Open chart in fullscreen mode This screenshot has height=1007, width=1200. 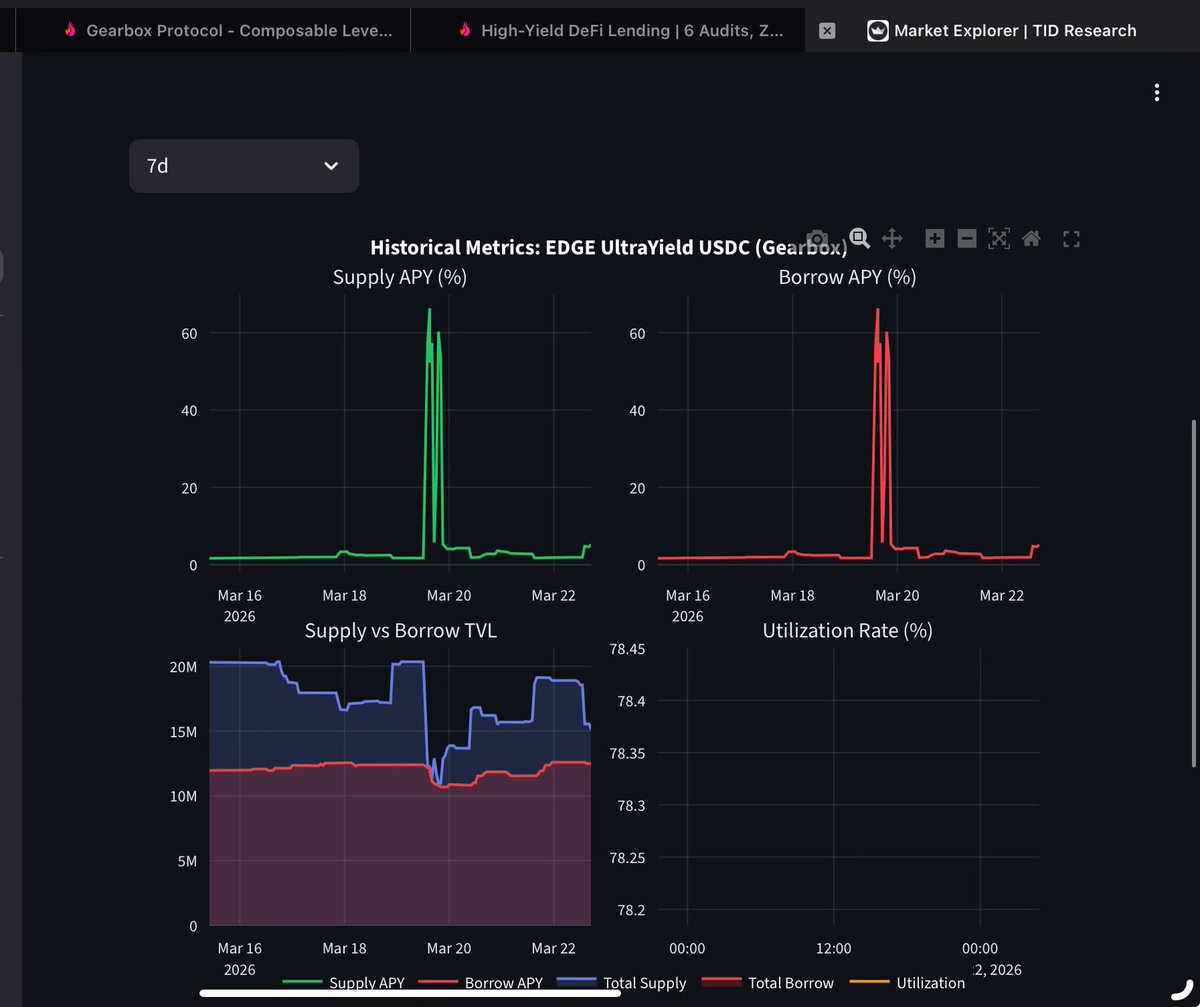click(1071, 238)
